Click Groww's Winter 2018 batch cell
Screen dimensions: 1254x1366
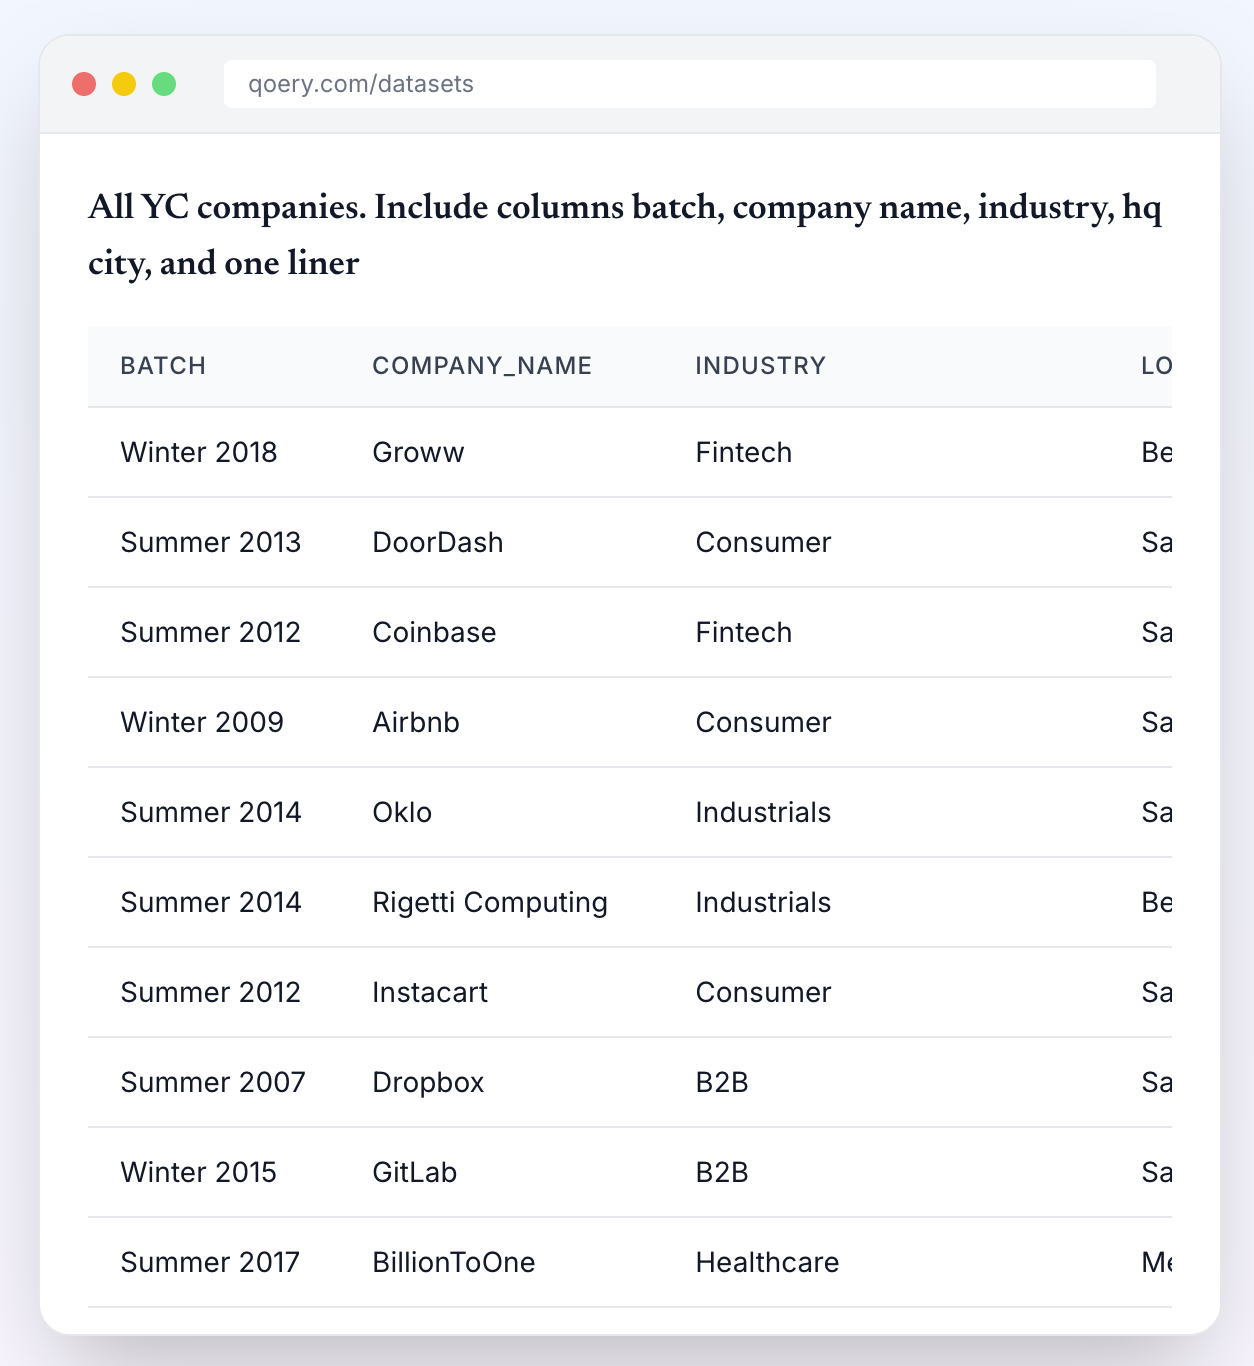[199, 452]
